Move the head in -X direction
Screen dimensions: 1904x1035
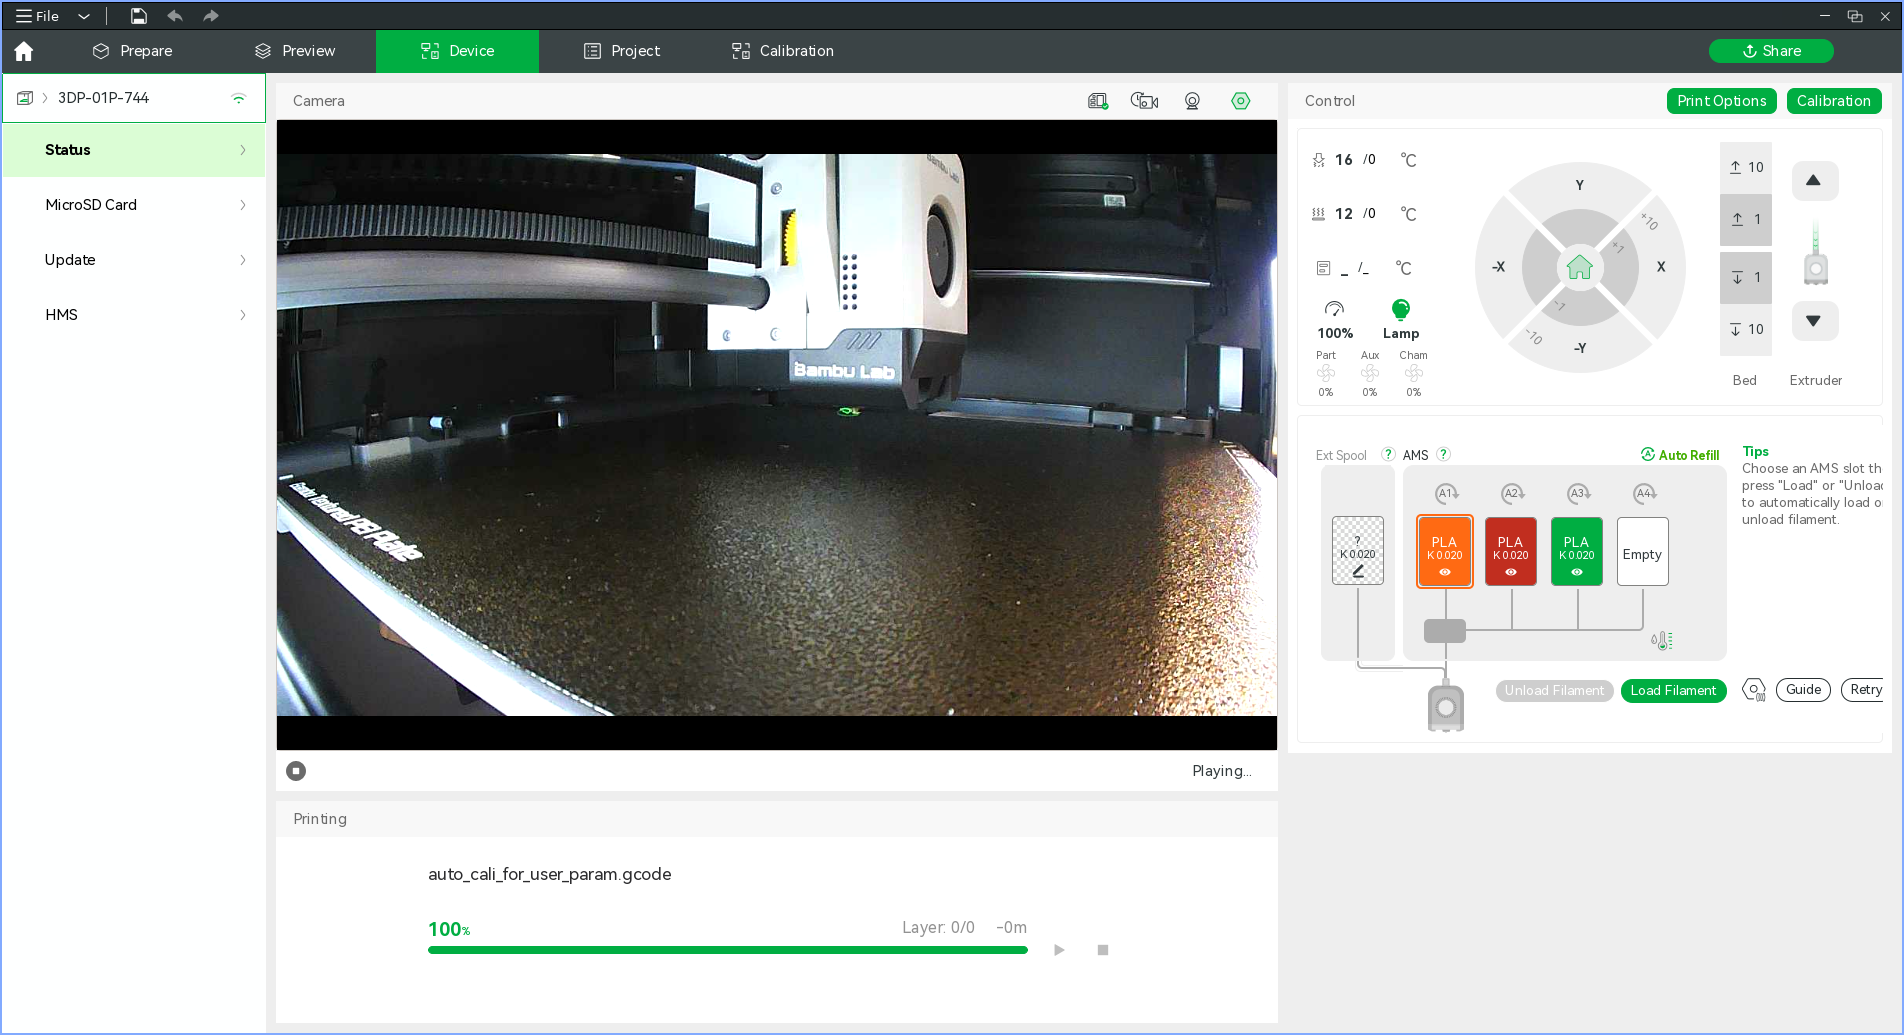click(1498, 267)
